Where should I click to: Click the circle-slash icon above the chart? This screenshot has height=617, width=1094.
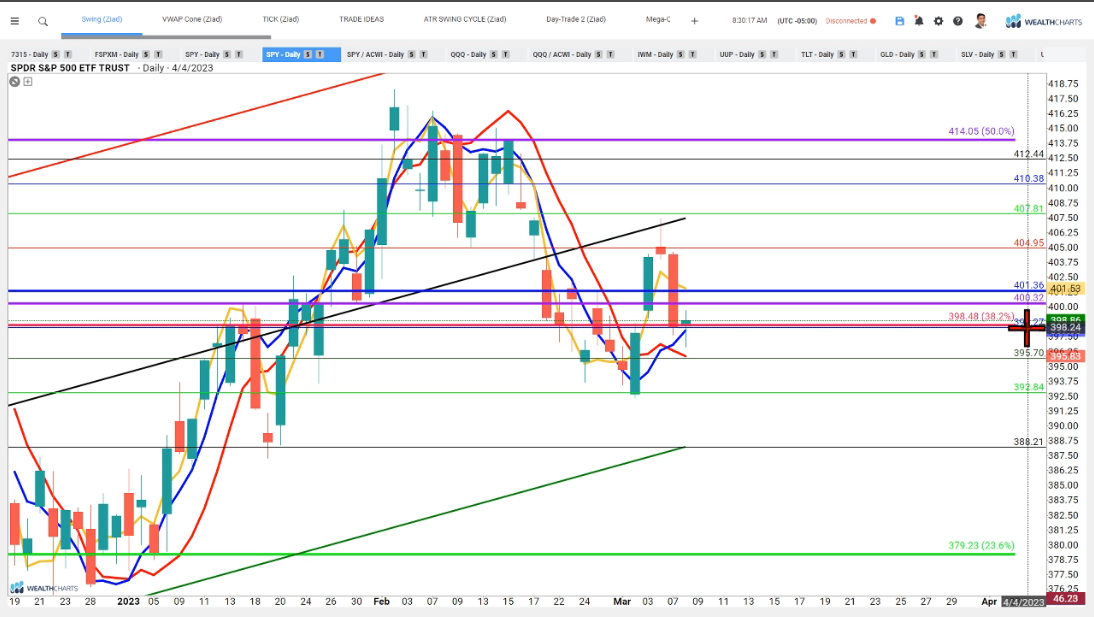click(x=15, y=82)
